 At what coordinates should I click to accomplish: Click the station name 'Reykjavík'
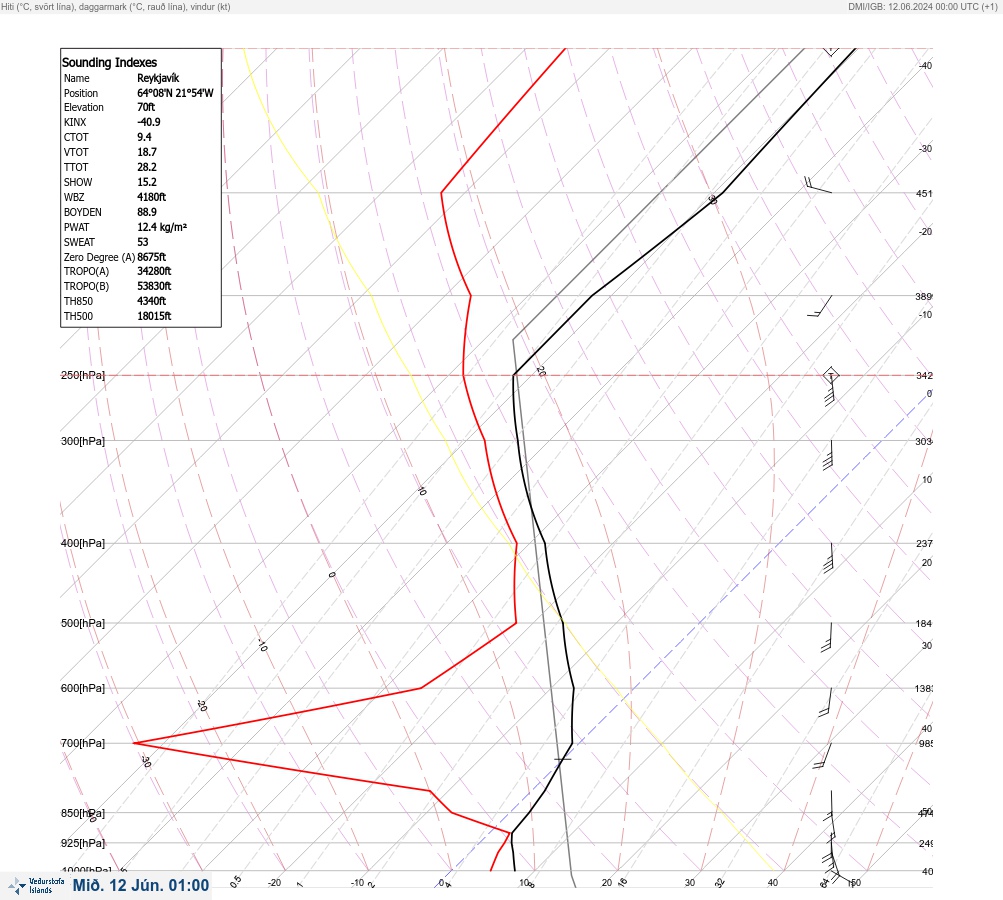click(158, 78)
